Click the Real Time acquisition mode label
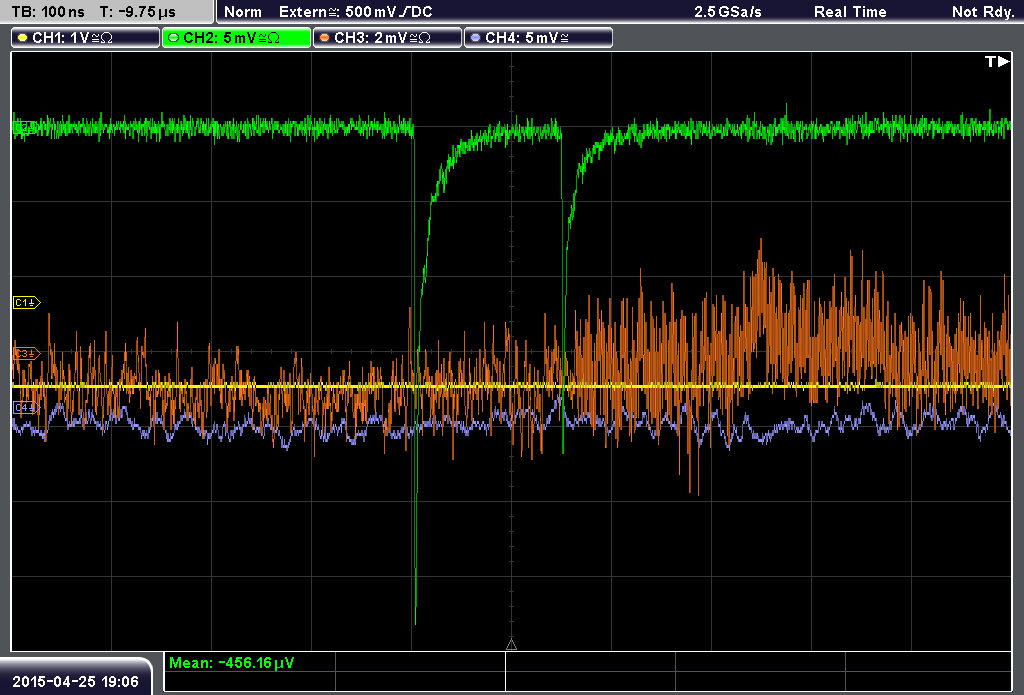The image size is (1024, 695). point(850,12)
